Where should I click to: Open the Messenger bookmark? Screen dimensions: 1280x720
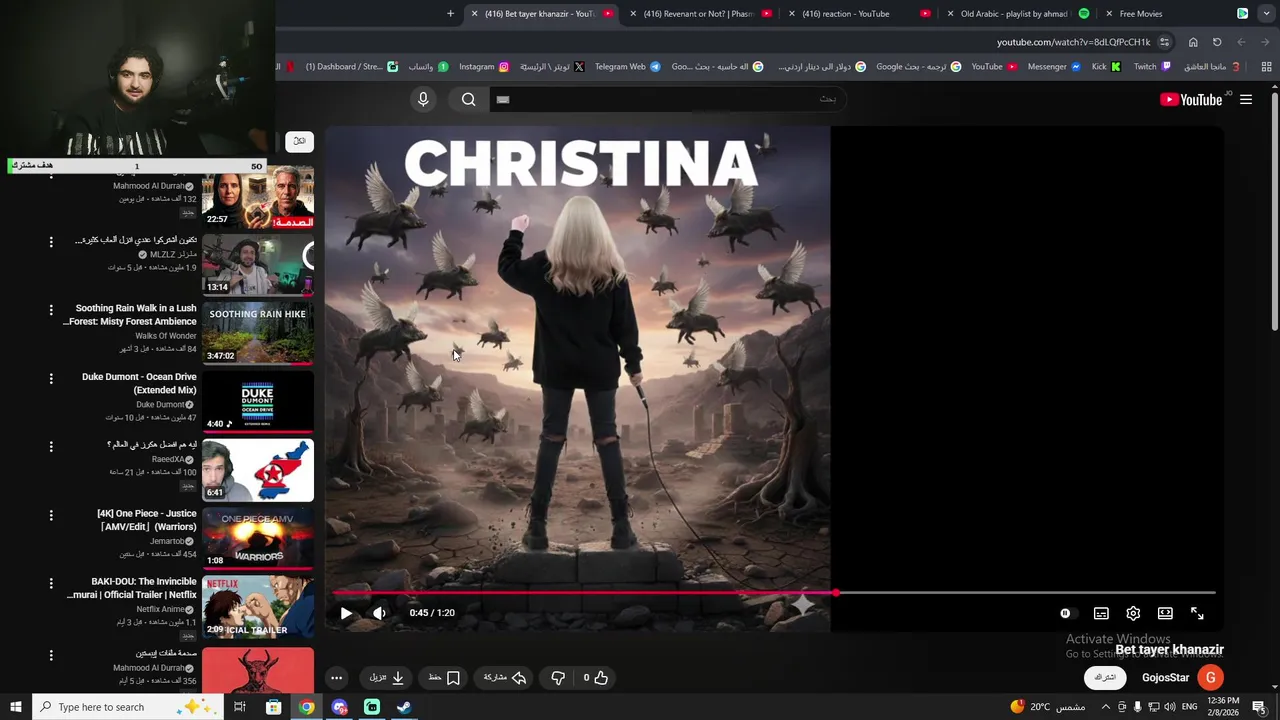1054,67
